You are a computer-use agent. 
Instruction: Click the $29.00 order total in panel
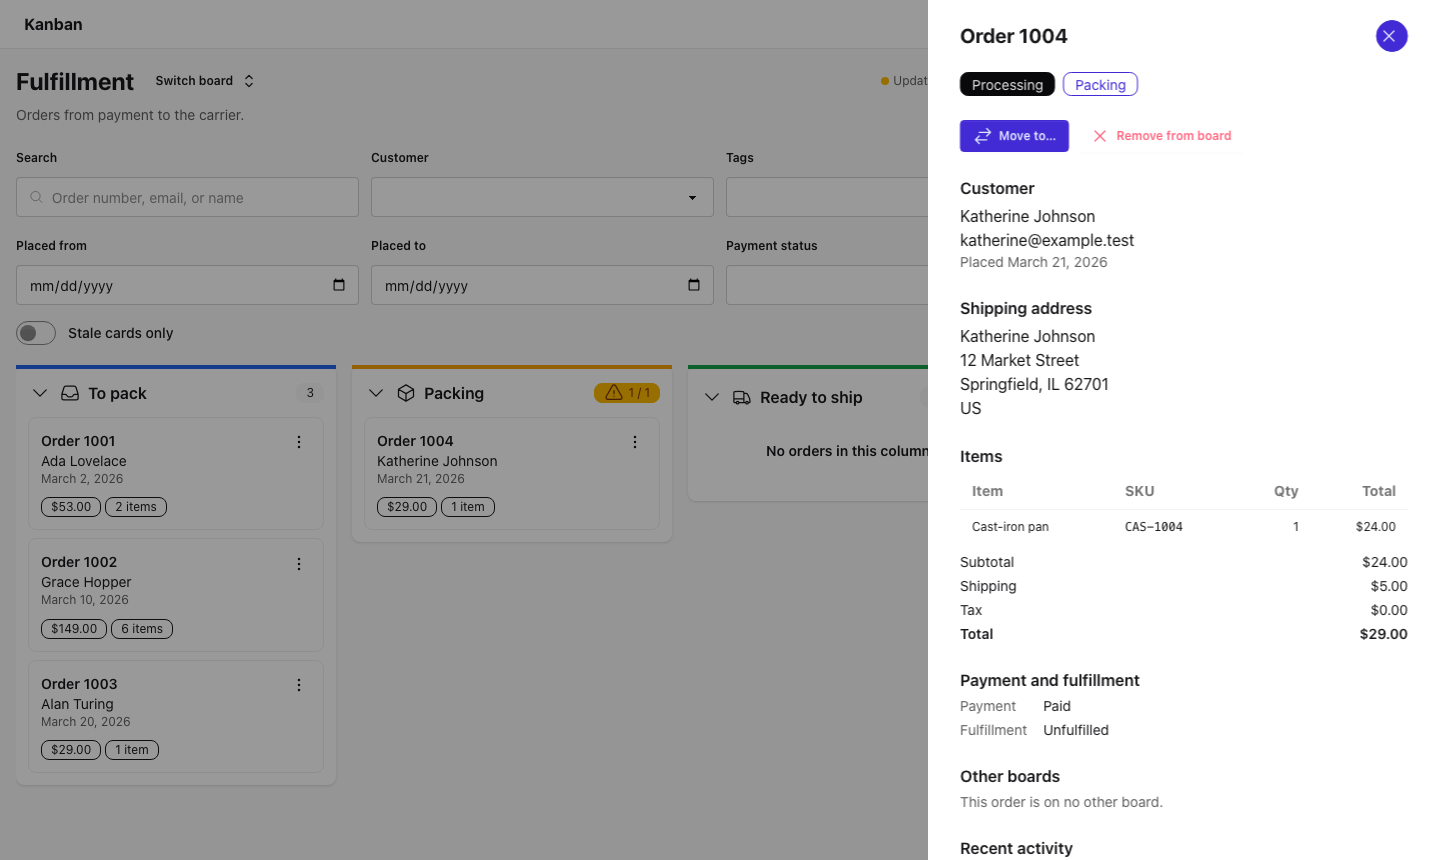1383,634
